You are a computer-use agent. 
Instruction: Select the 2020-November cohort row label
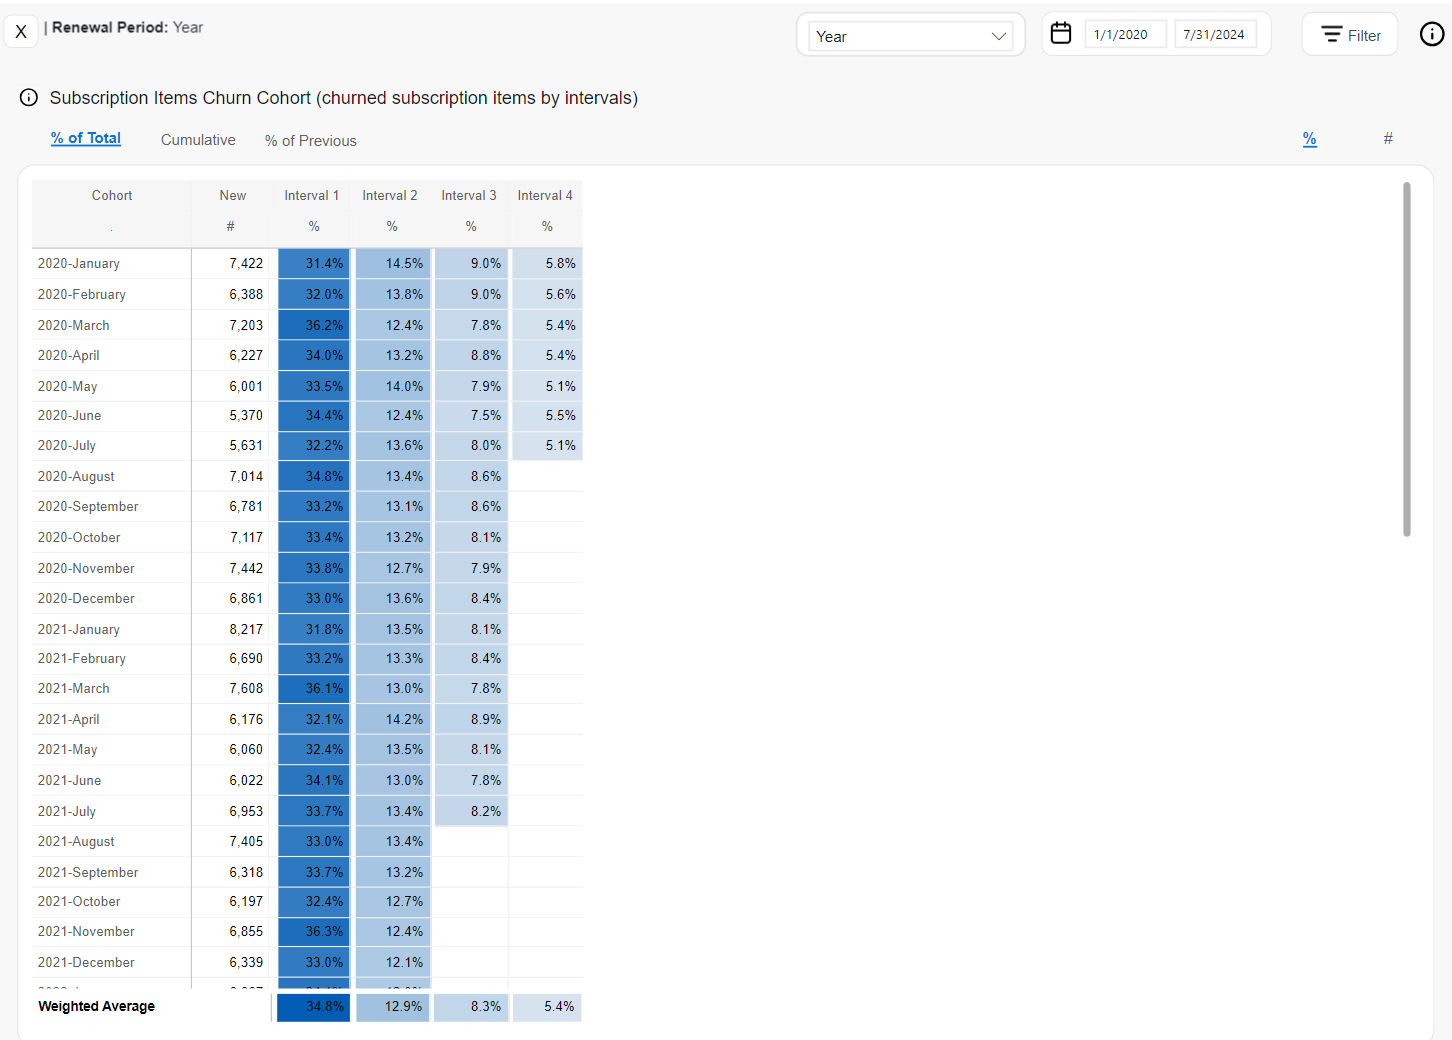86,569
